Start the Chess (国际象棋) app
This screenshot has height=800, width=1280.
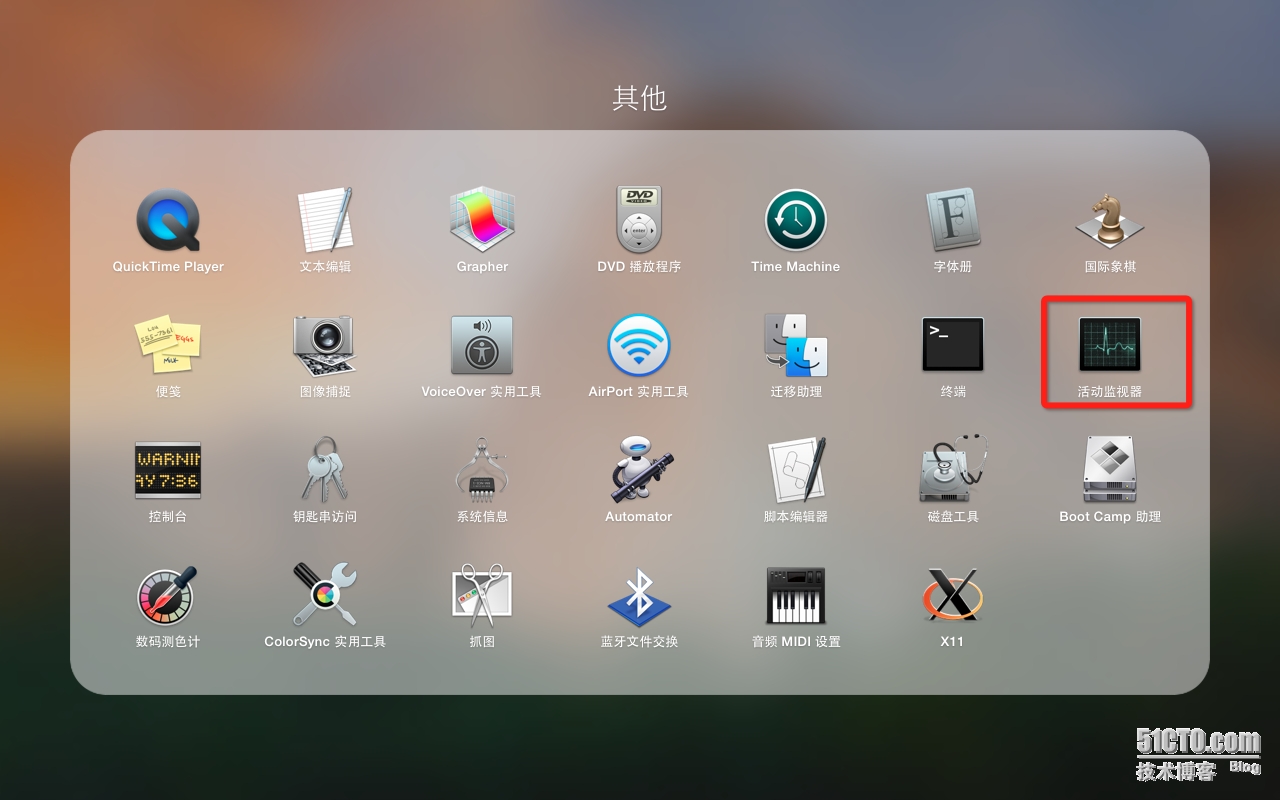coord(1110,220)
